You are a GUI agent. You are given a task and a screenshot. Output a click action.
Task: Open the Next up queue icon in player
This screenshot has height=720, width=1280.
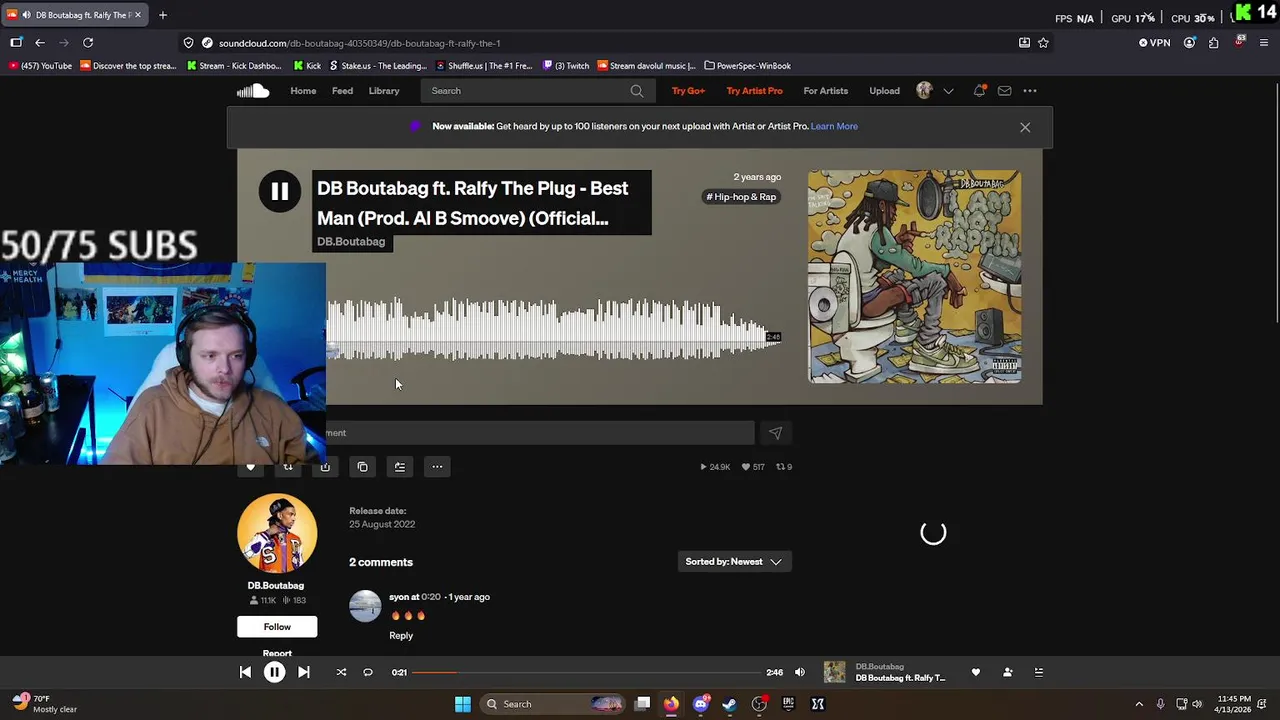point(1038,673)
